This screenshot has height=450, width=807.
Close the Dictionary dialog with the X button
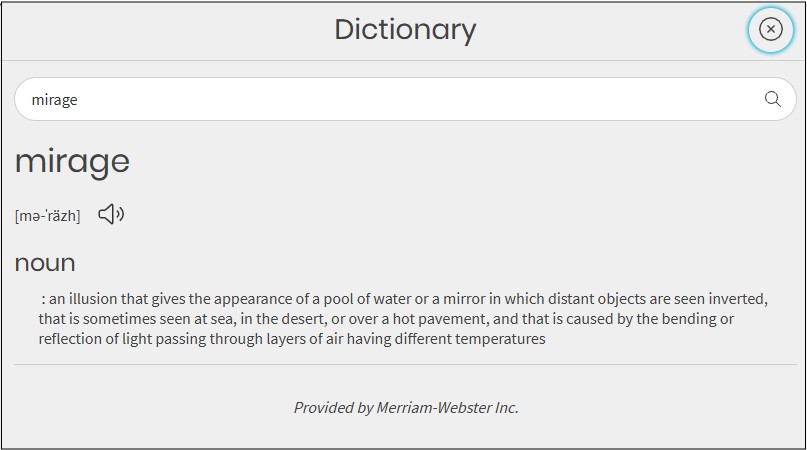click(x=770, y=29)
